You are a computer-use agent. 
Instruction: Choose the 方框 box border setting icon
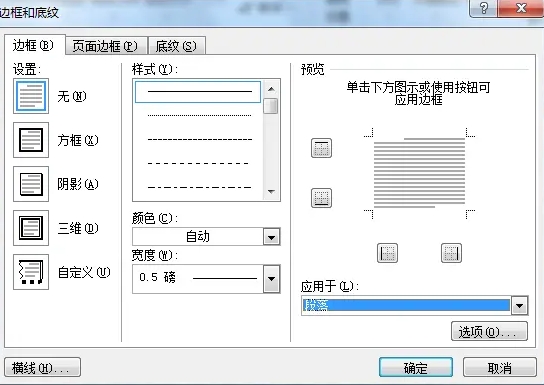coord(31,140)
